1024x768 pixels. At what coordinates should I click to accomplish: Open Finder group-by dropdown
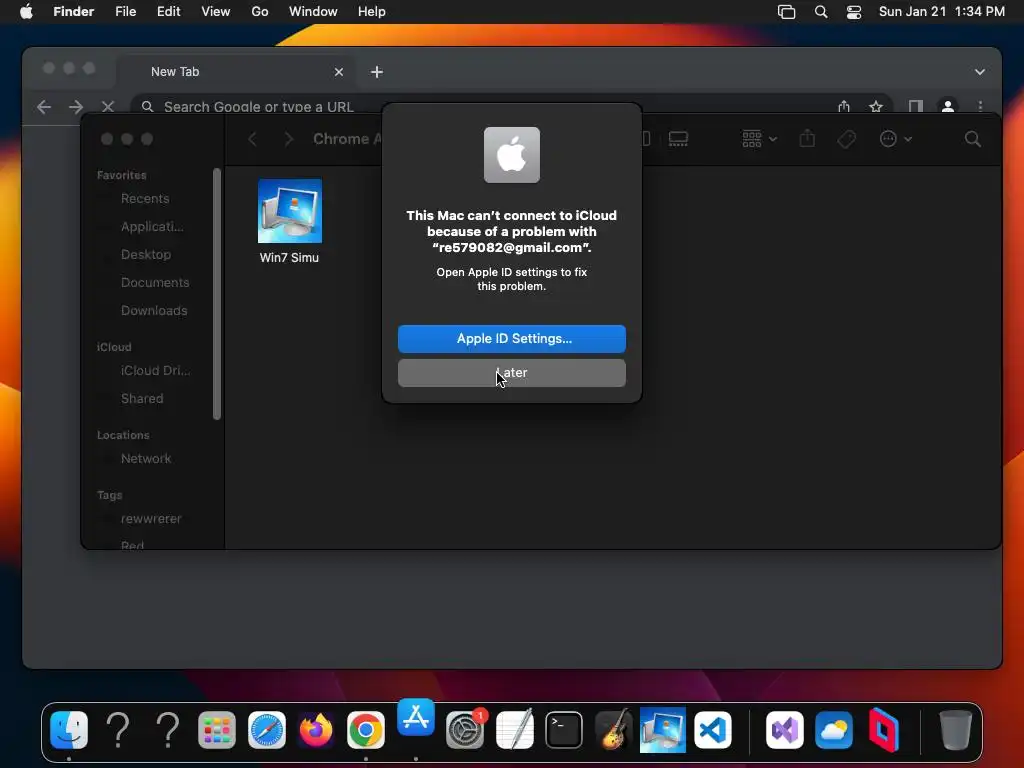(x=759, y=138)
